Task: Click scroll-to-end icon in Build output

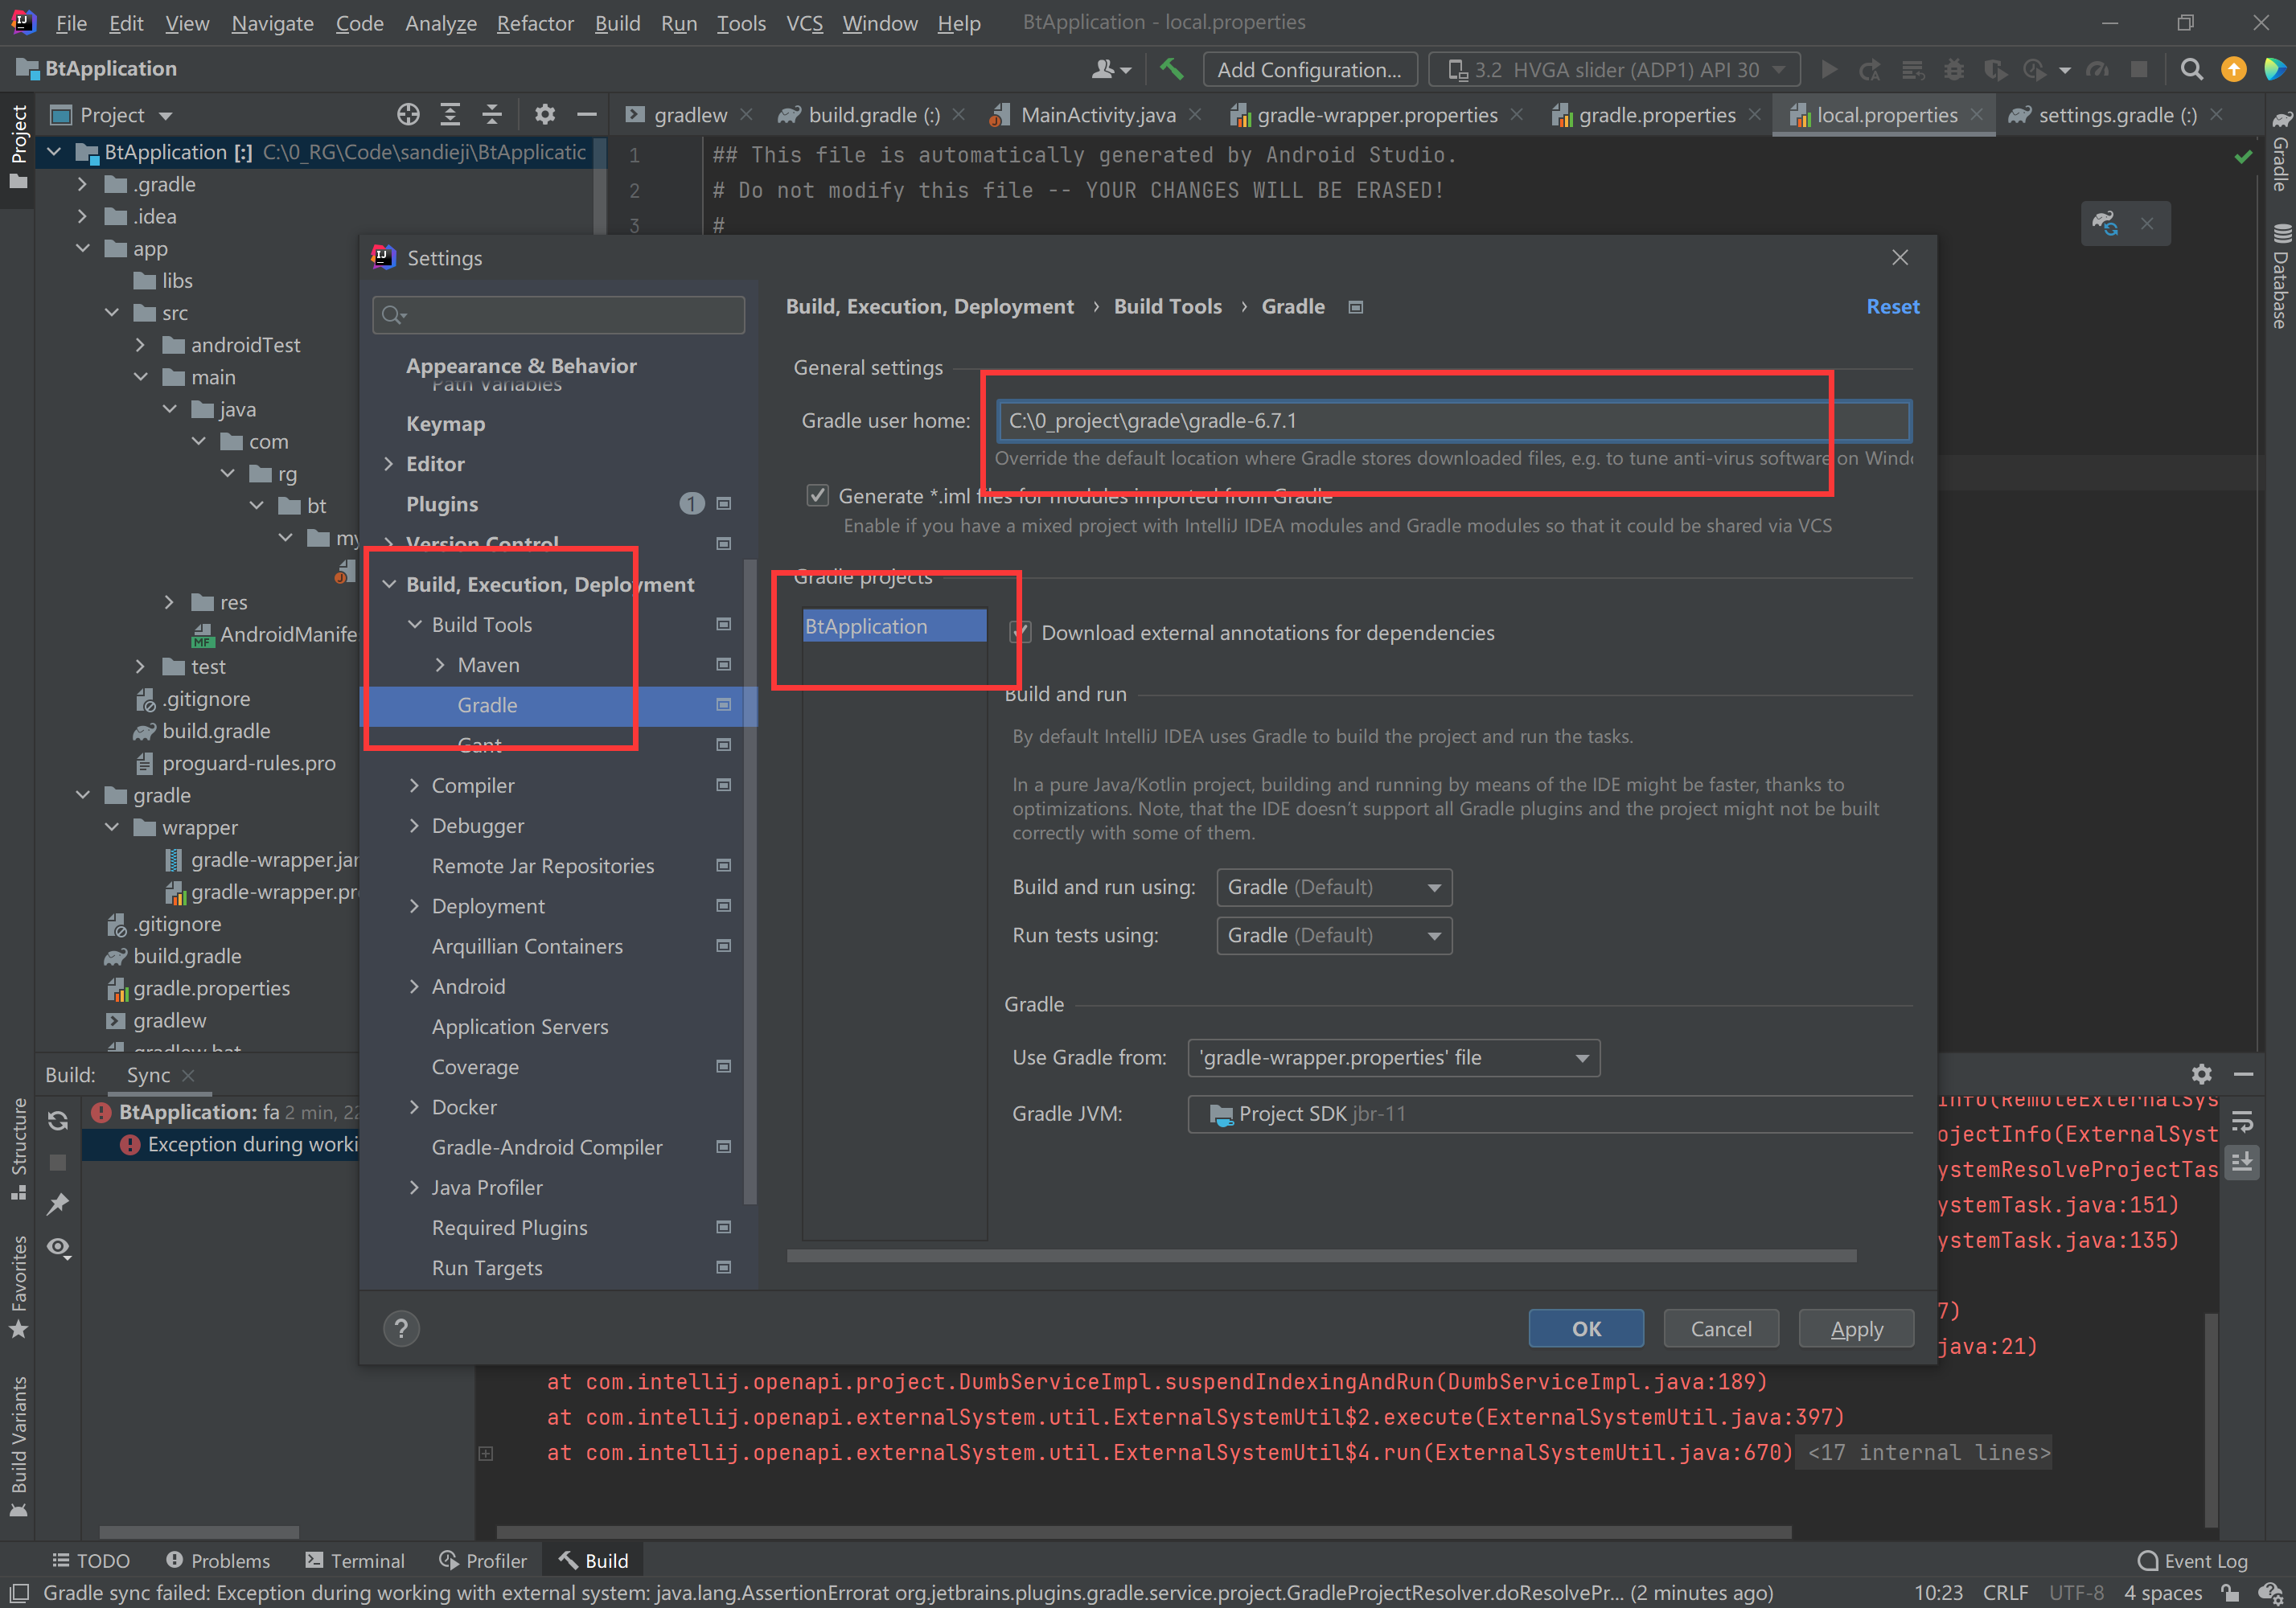Action: point(2242,1163)
